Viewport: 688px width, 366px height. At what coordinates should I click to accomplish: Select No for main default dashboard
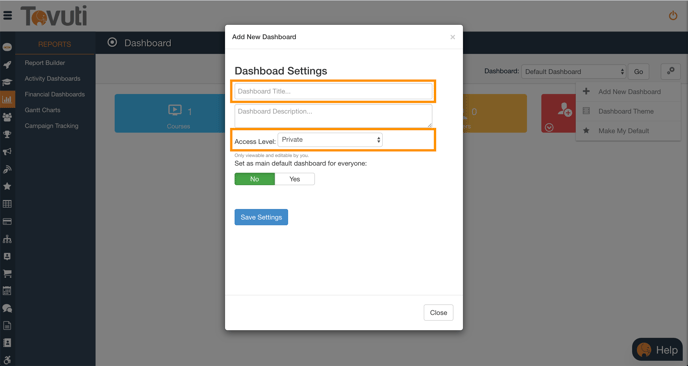click(x=254, y=179)
